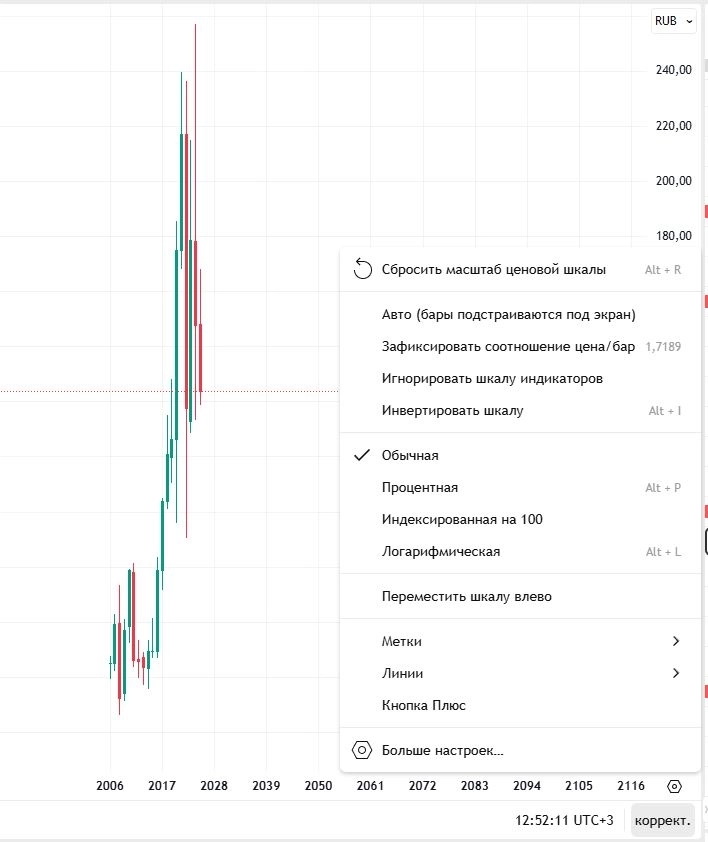Screen dimensions: 708x842
Task: Click the 12:52:11 UTC+3 timezone button
Action: point(563,820)
